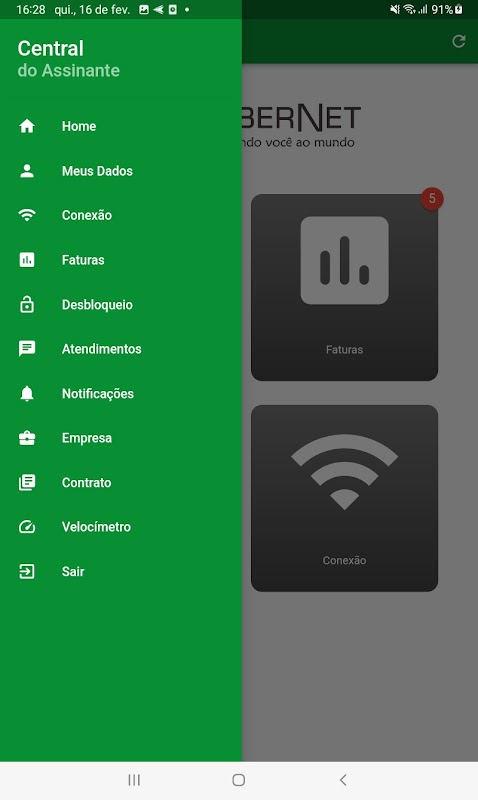Open Empresa menu entry
The height and width of the screenshot is (800, 478).
87,438
